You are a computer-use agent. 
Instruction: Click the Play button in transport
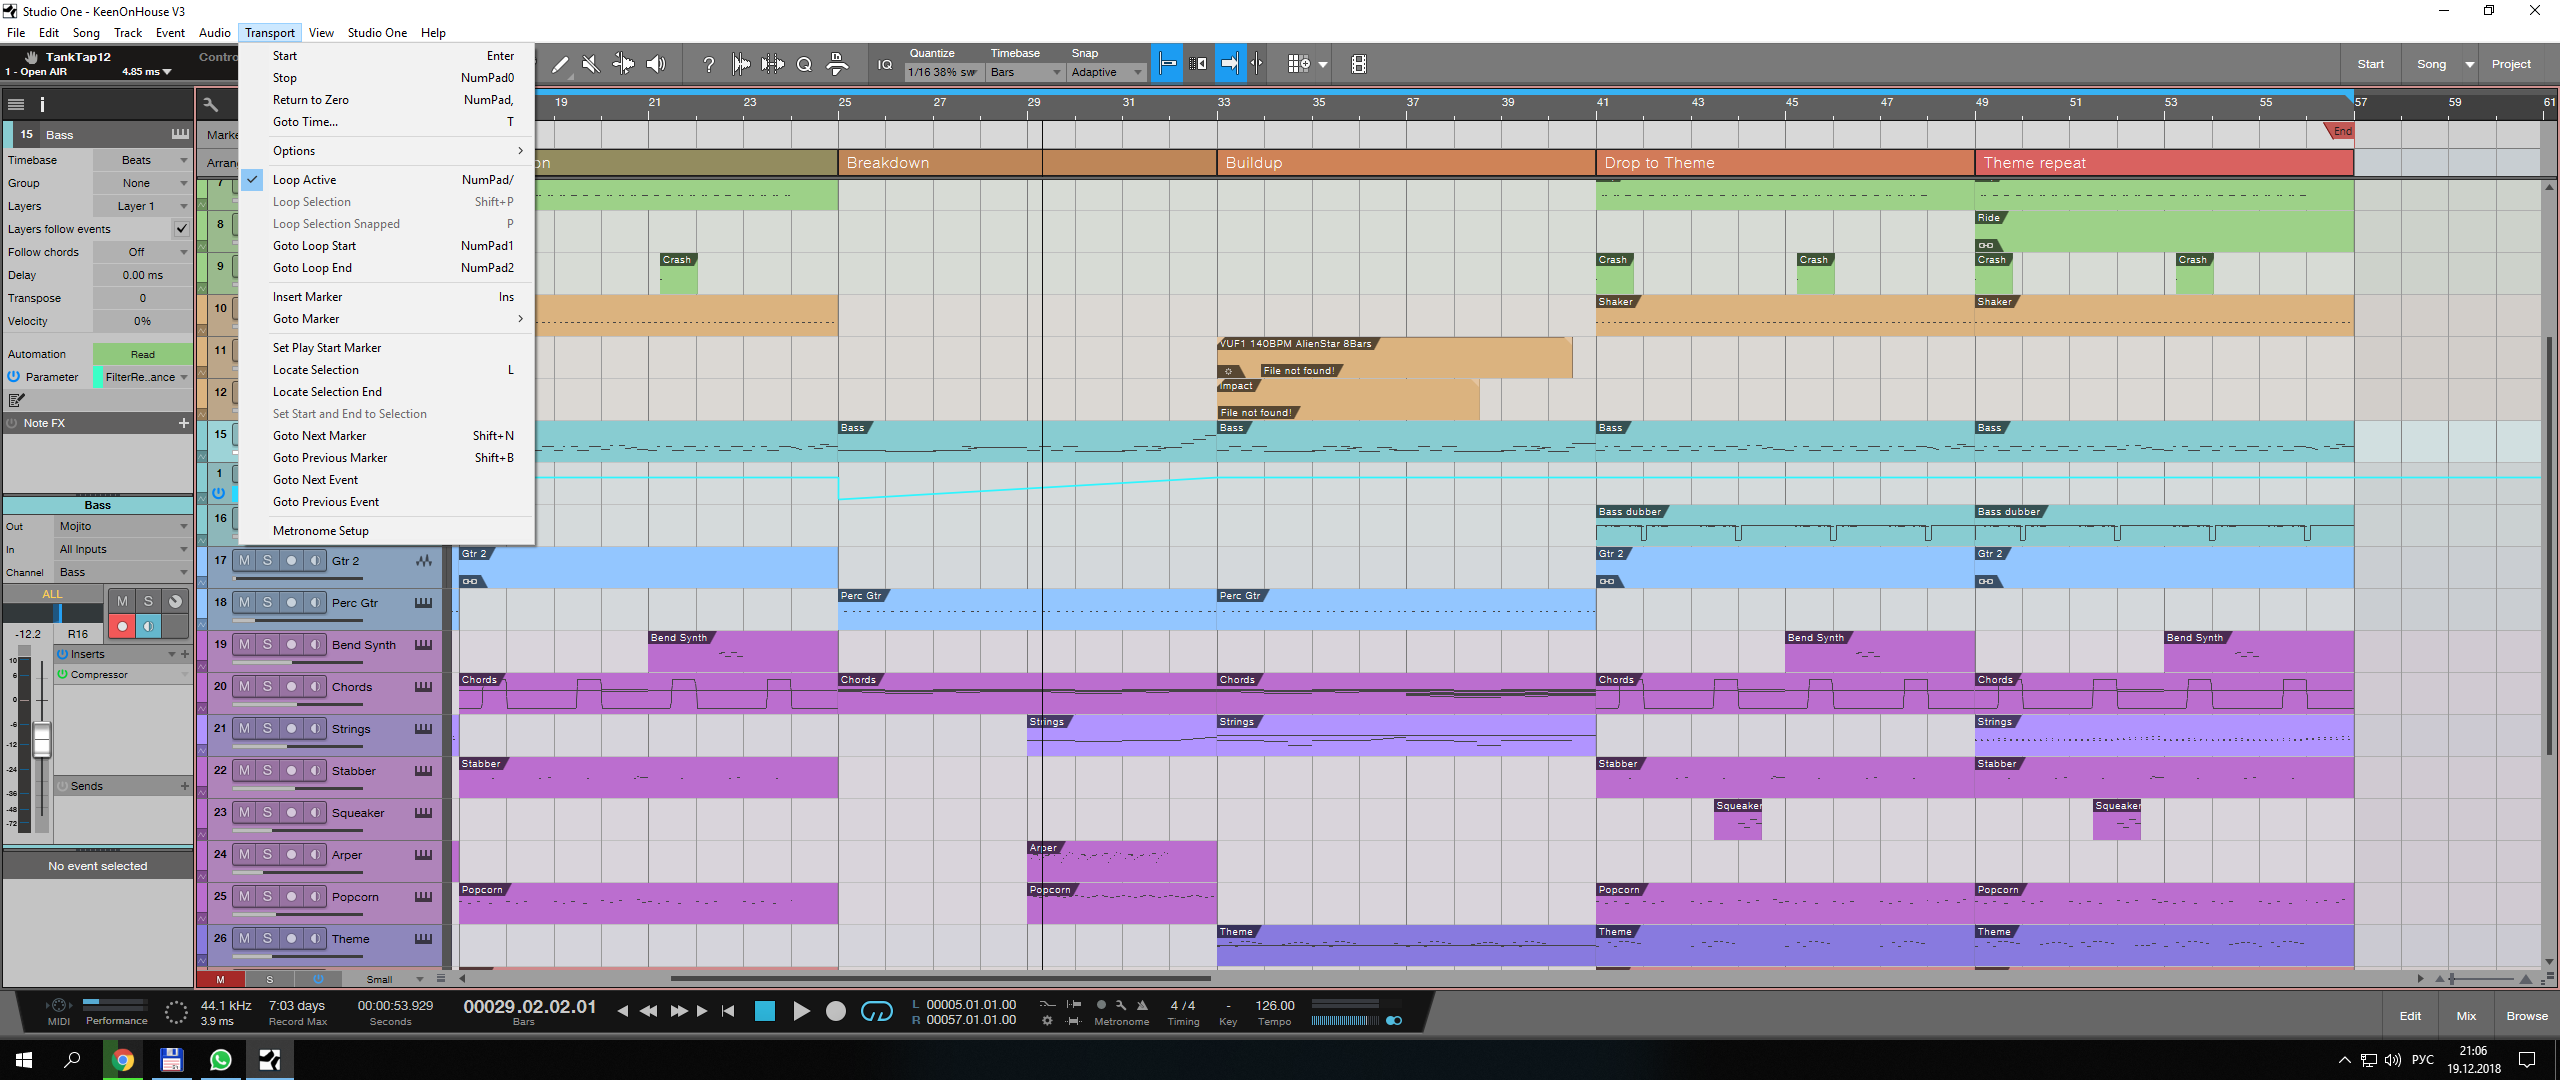(x=801, y=1012)
